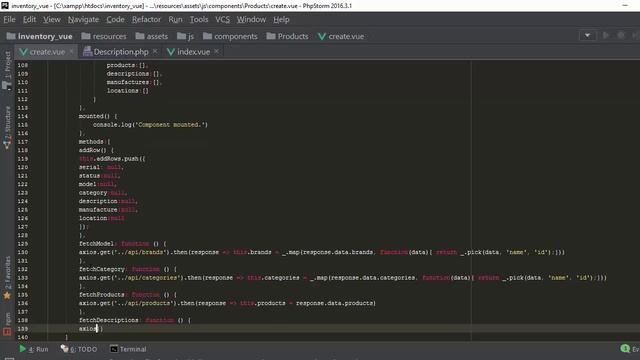Open the Run menu
The height and width of the screenshot is (360, 640).
click(x=175, y=20)
